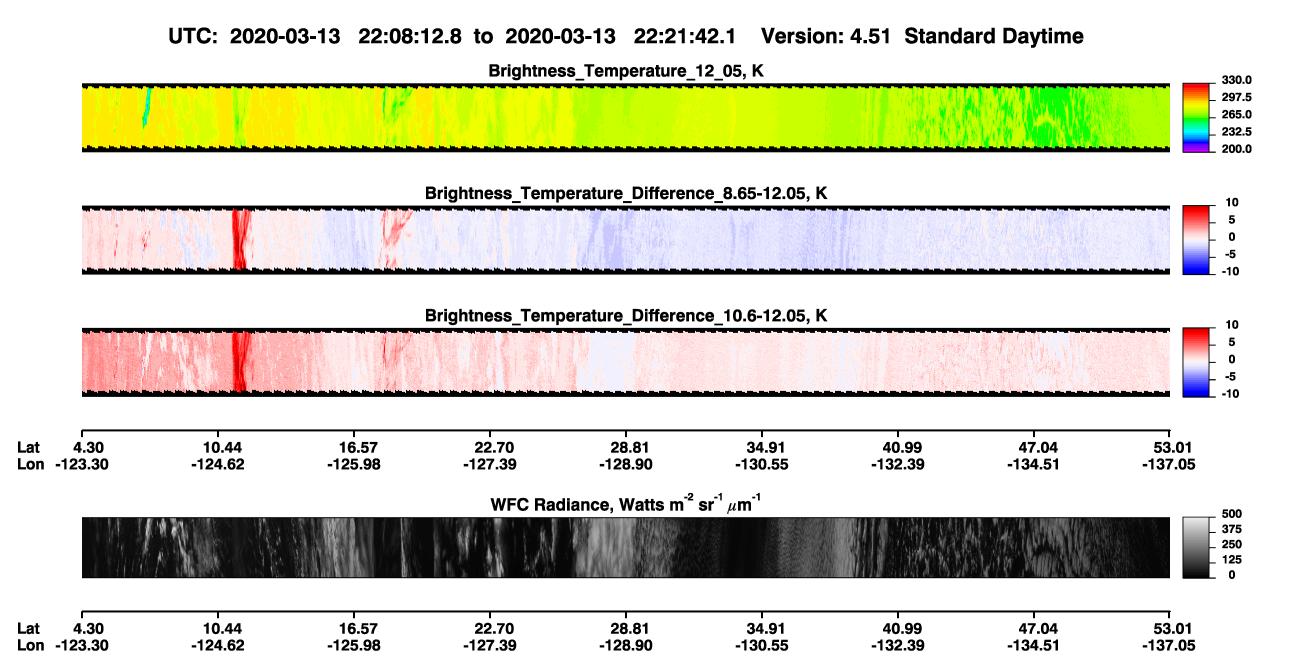Click the 330.0 colorbar tick label

pos(1237,80)
